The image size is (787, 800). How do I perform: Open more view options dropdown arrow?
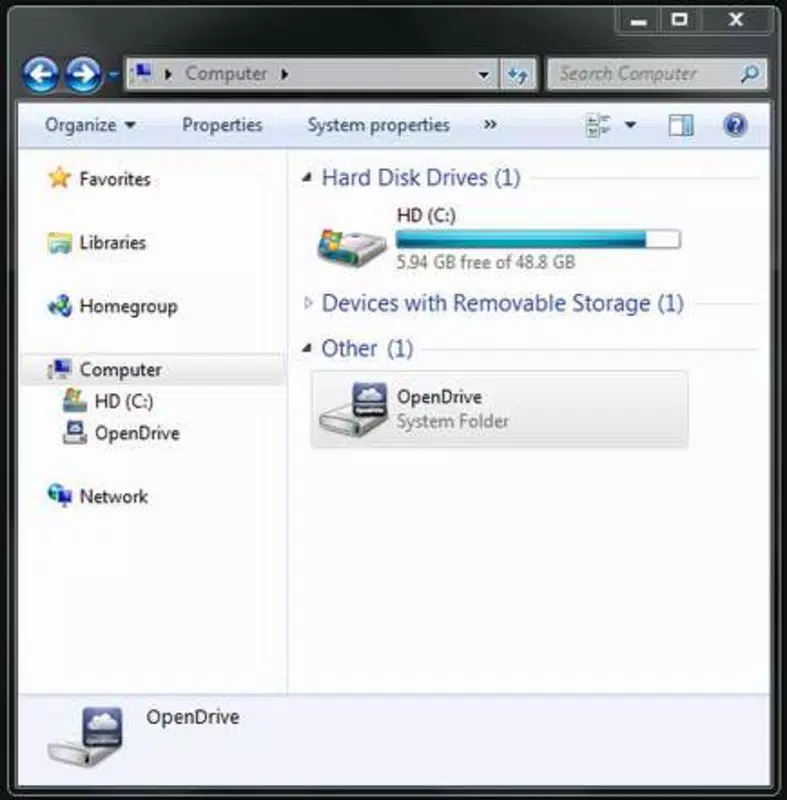[x=630, y=125]
